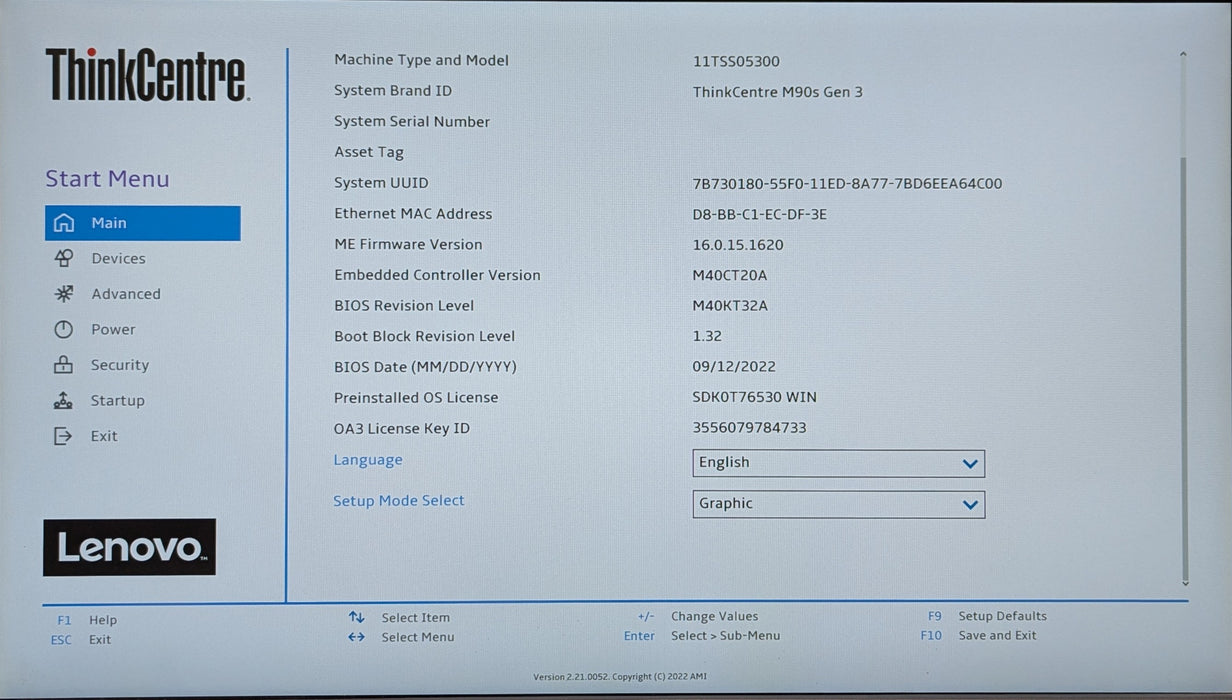Select the ME Firmware Version label
1232x700 pixels.
tap(408, 244)
